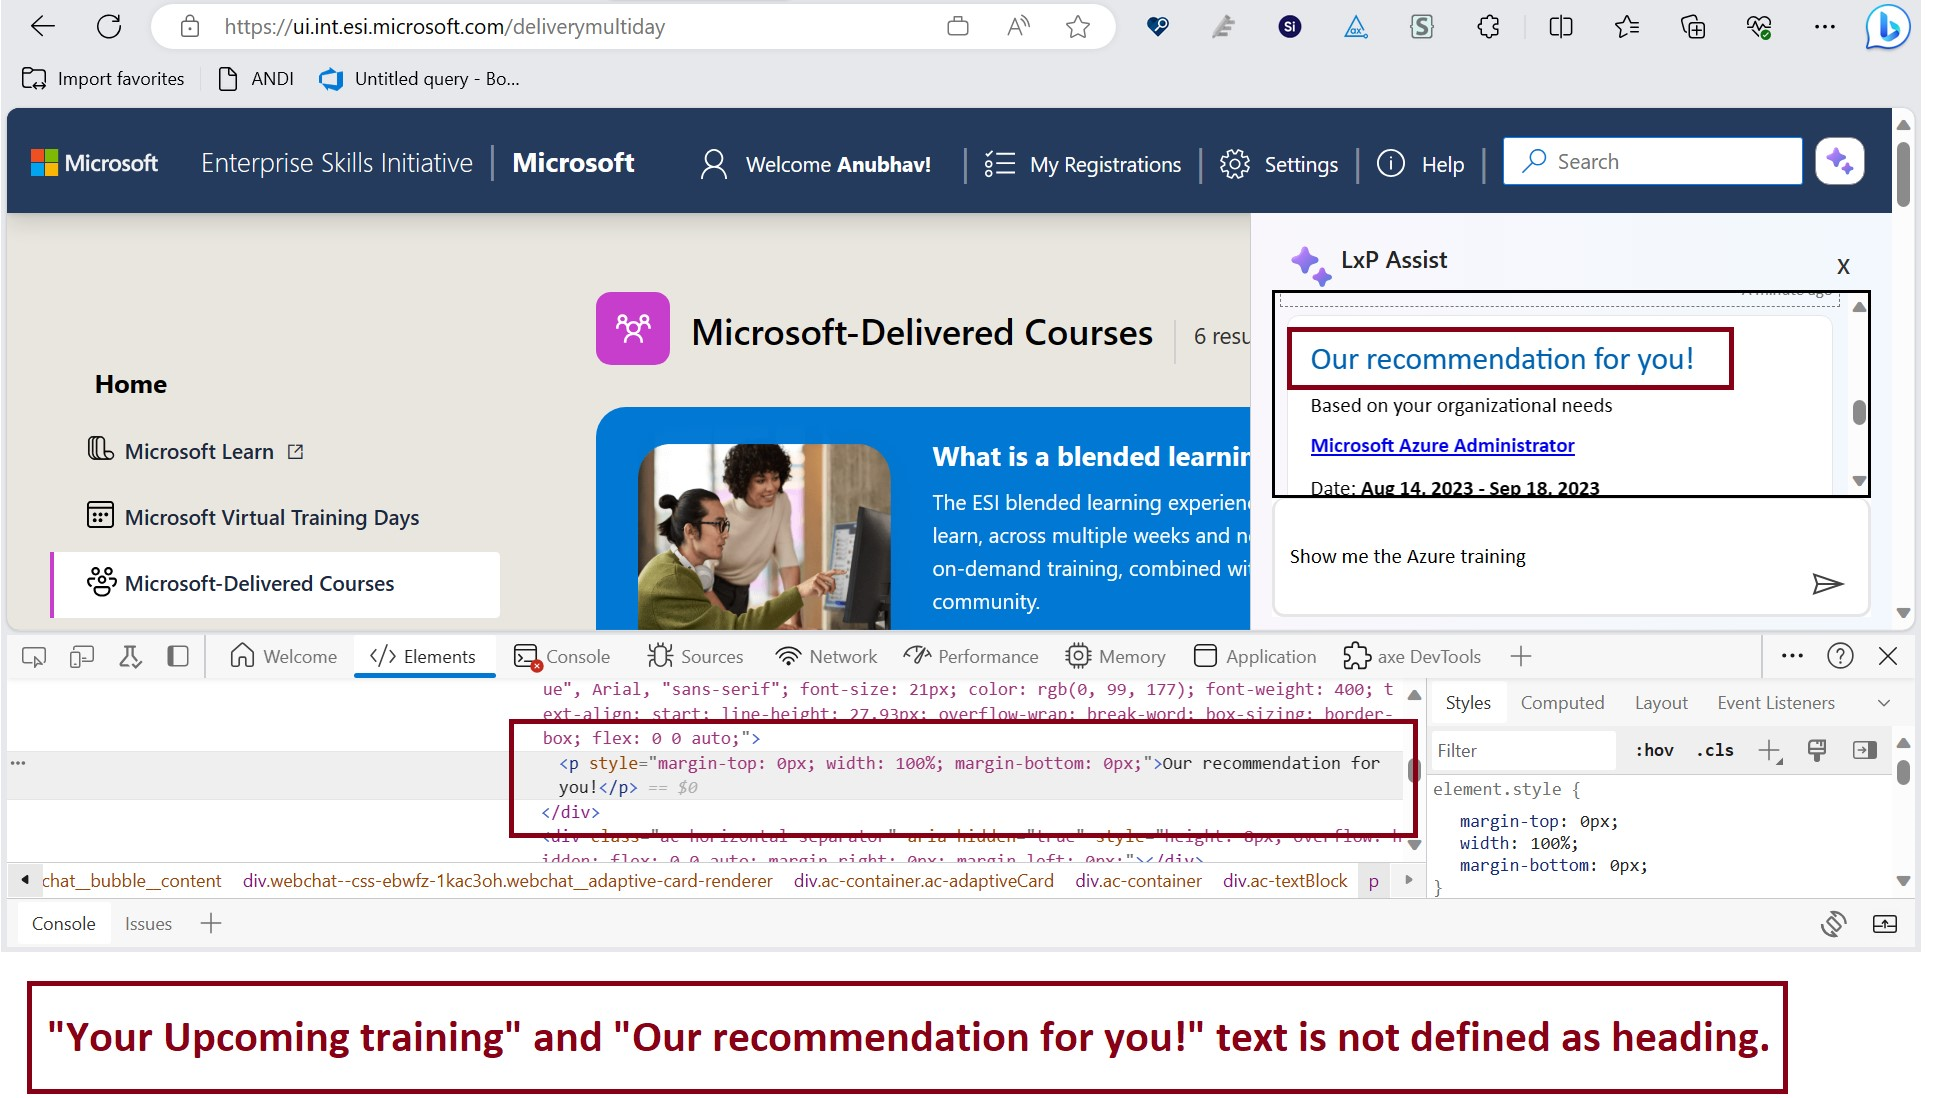Toggle device emulation mode in DevTools
1940x1098 pixels.
click(82, 656)
